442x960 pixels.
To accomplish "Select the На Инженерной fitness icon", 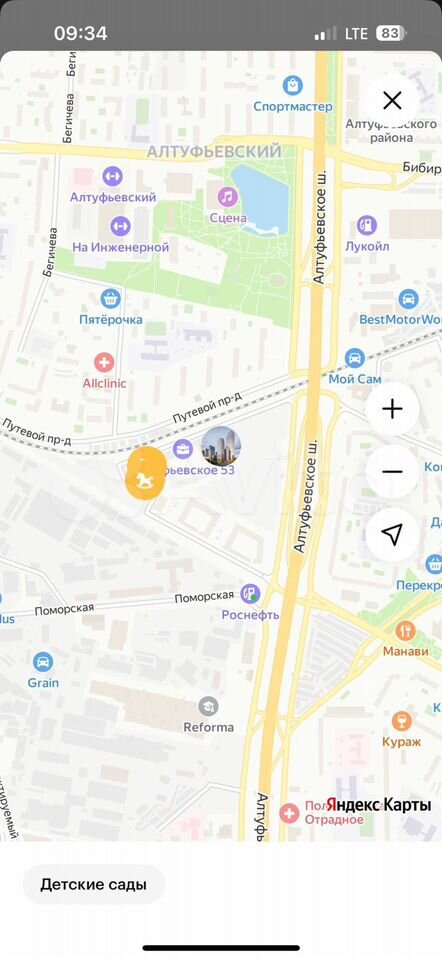I will [120, 227].
